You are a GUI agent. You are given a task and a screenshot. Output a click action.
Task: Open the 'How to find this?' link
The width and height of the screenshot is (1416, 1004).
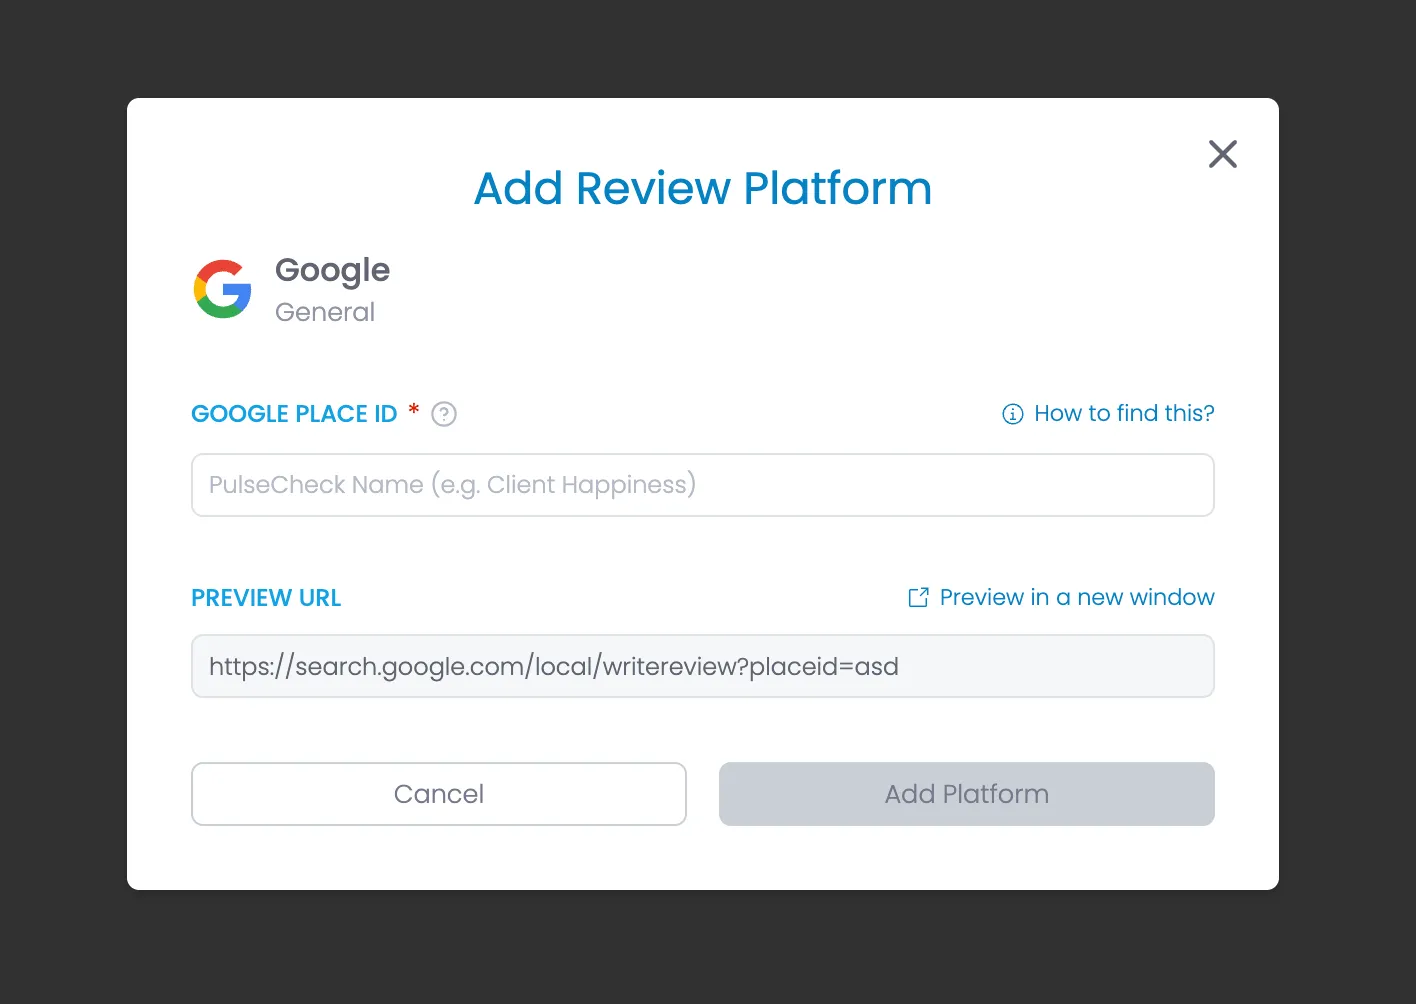click(1124, 413)
